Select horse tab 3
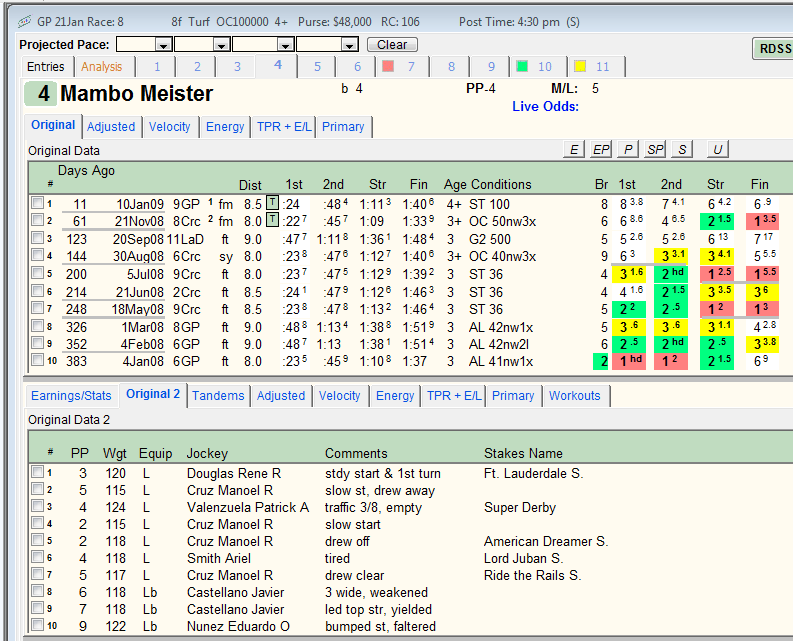Viewport: 793px width, 641px height. click(x=237, y=67)
